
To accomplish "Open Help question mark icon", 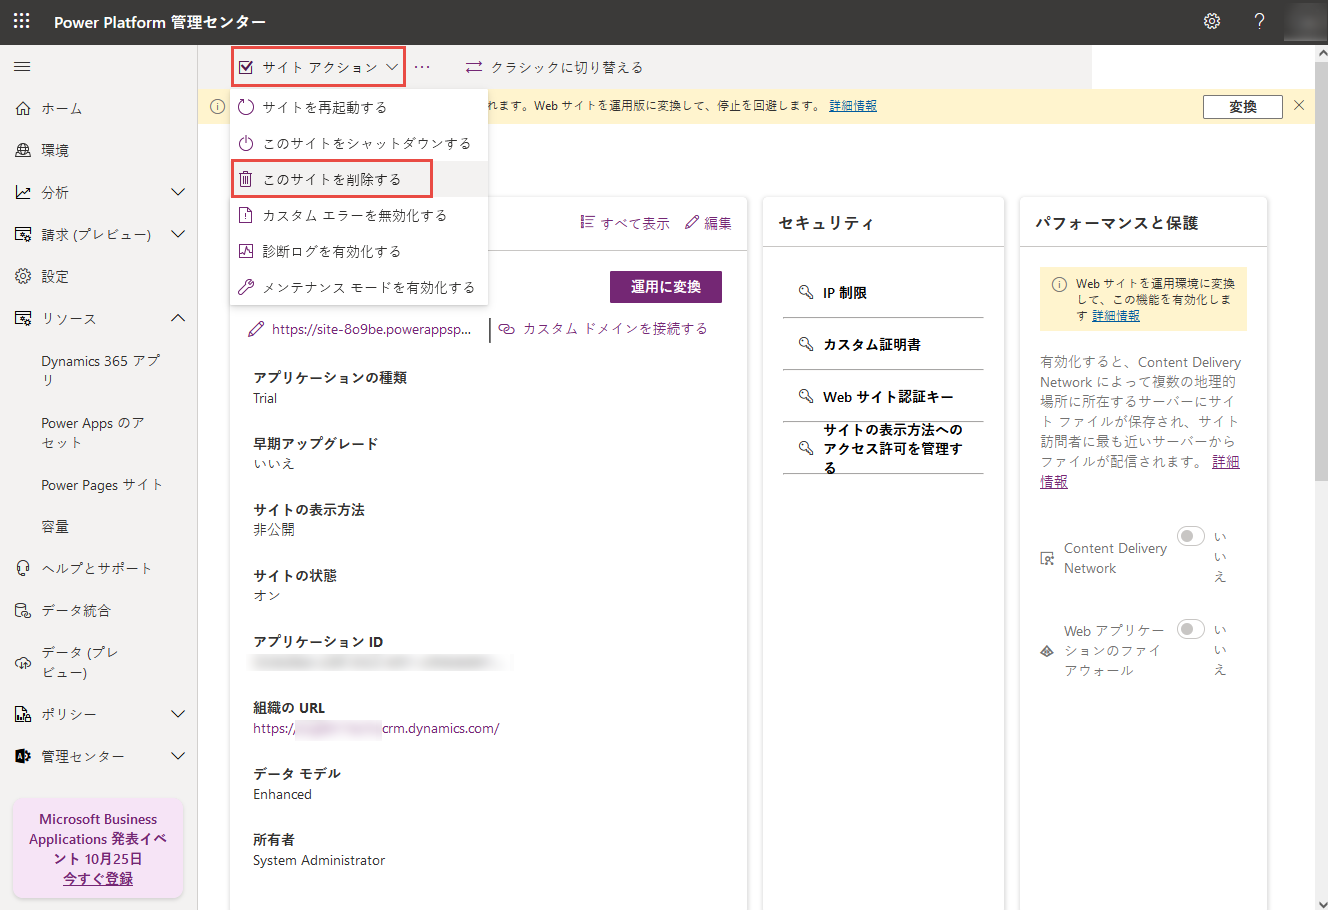I will click(1260, 21).
